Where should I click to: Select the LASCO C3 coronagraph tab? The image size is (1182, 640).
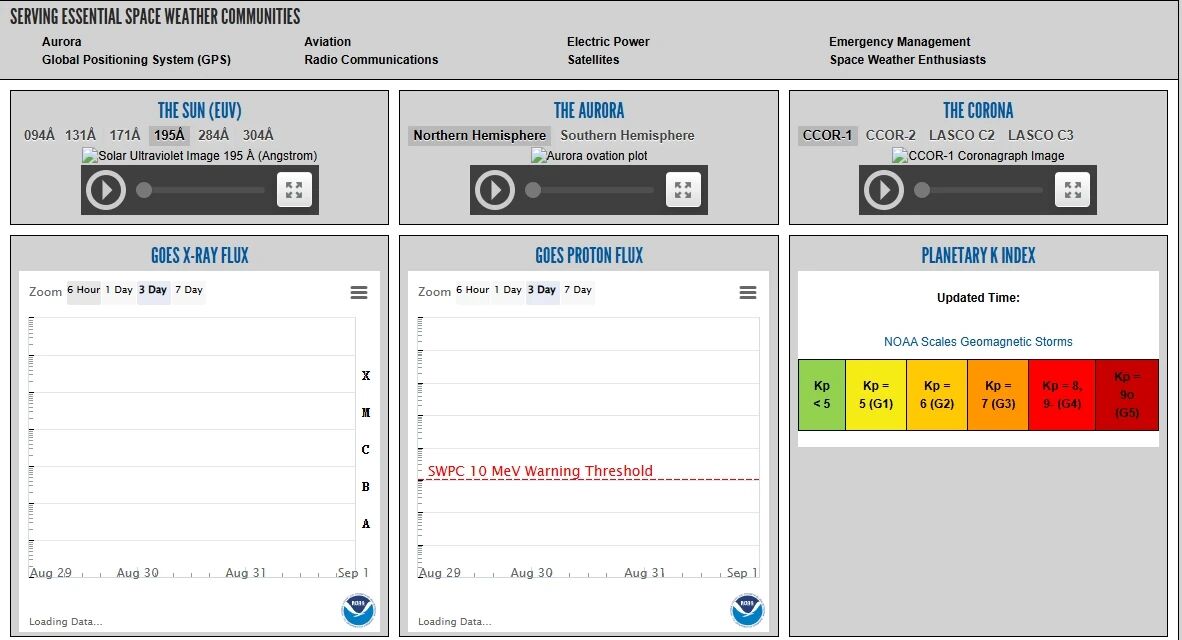pyautogui.click(x=1040, y=136)
